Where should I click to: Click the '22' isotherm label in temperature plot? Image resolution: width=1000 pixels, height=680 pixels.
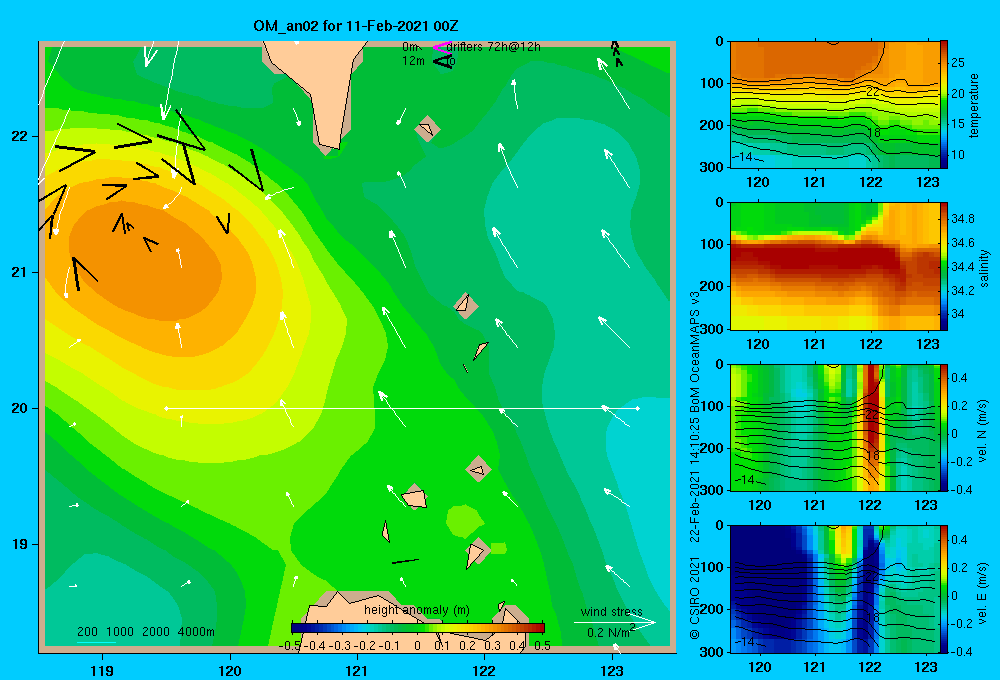coord(872,92)
